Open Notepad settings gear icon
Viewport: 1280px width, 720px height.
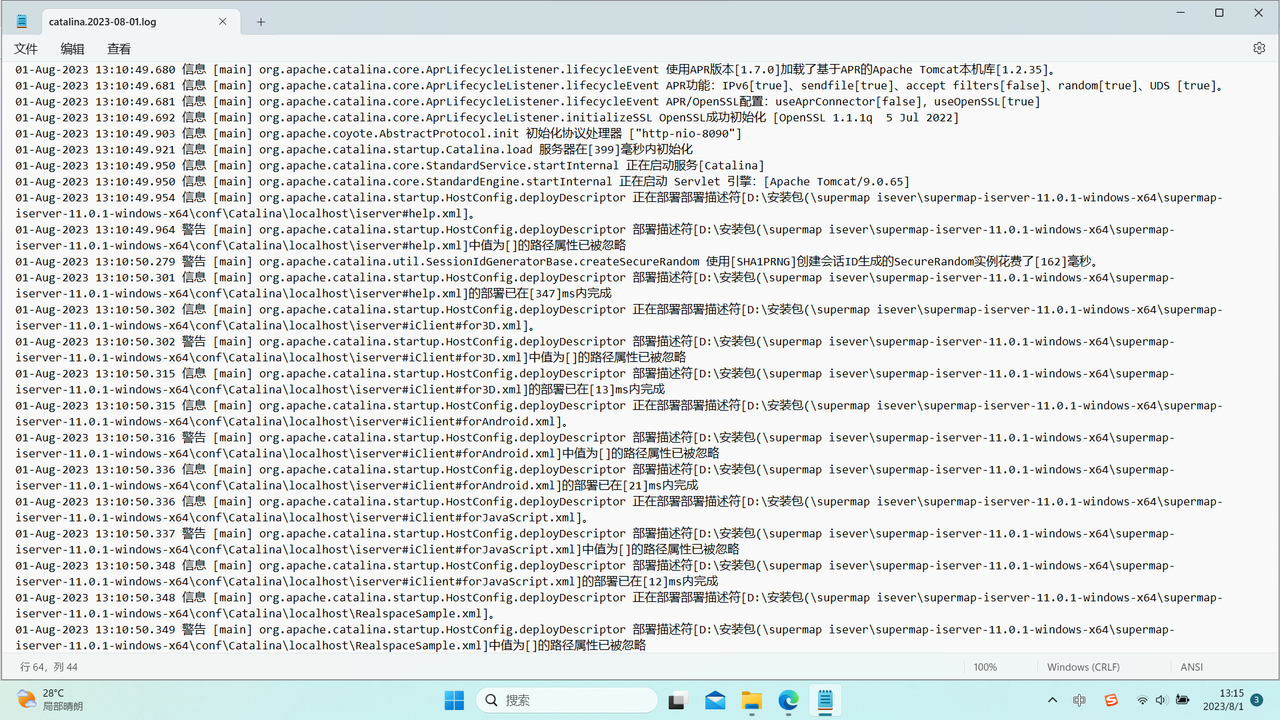coord(1259,48)
